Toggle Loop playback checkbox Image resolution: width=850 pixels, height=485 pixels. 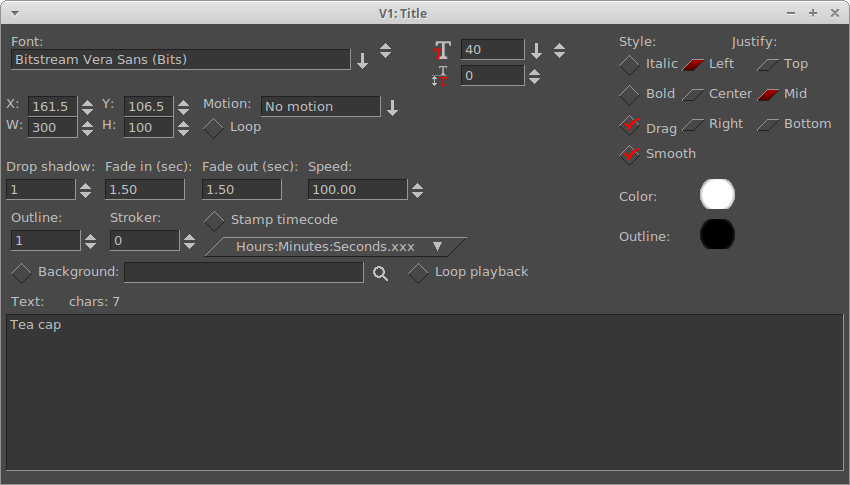[x=418, y=273]
